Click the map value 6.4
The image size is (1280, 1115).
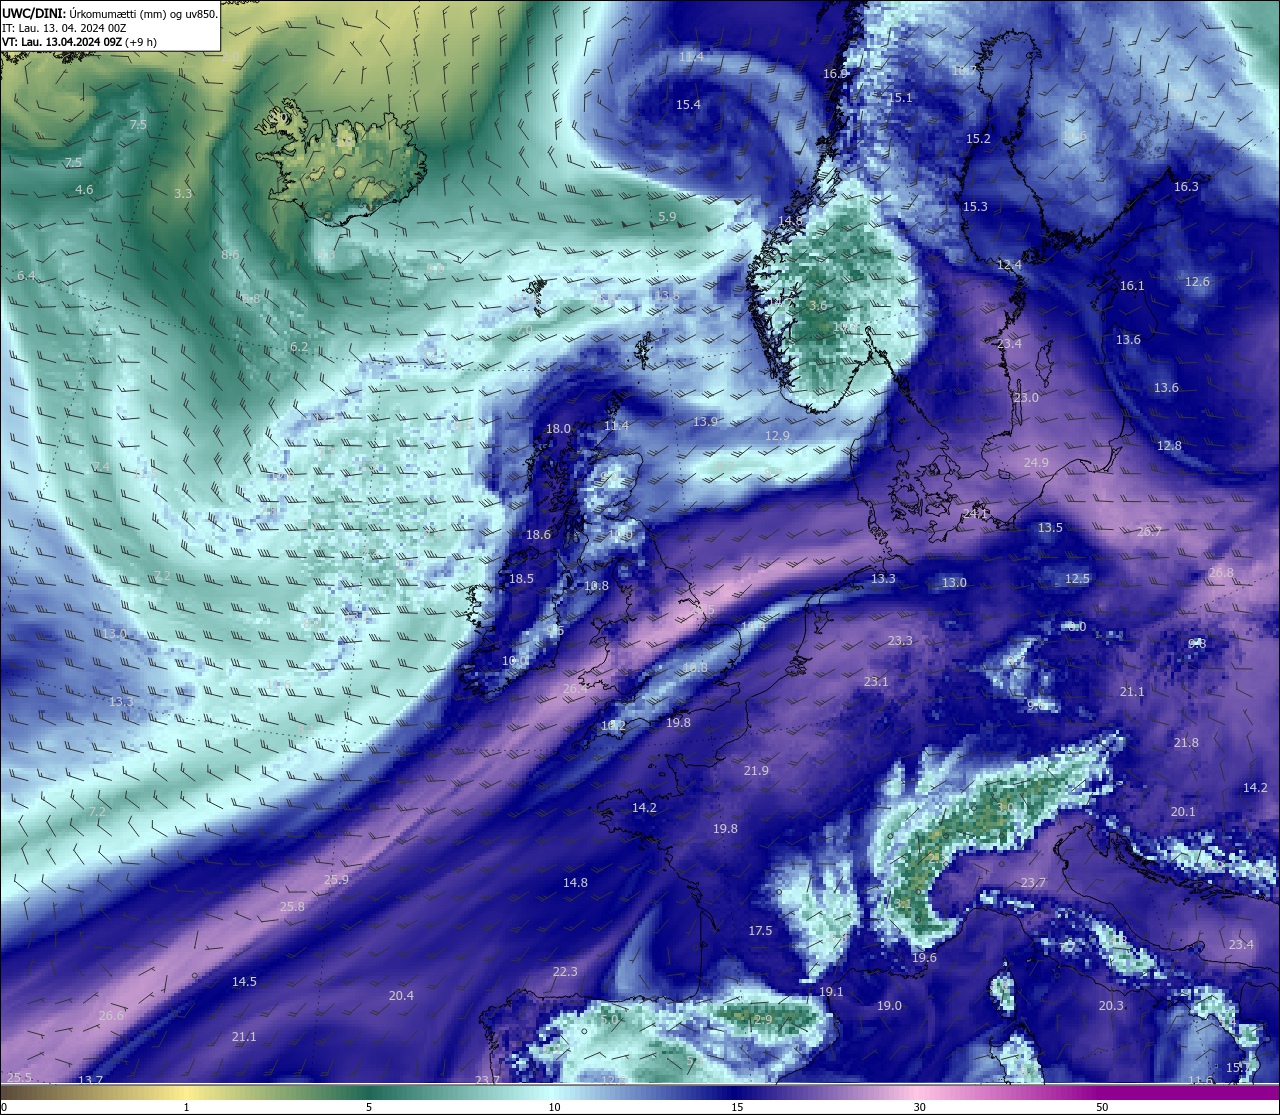[x=26, y=276]
